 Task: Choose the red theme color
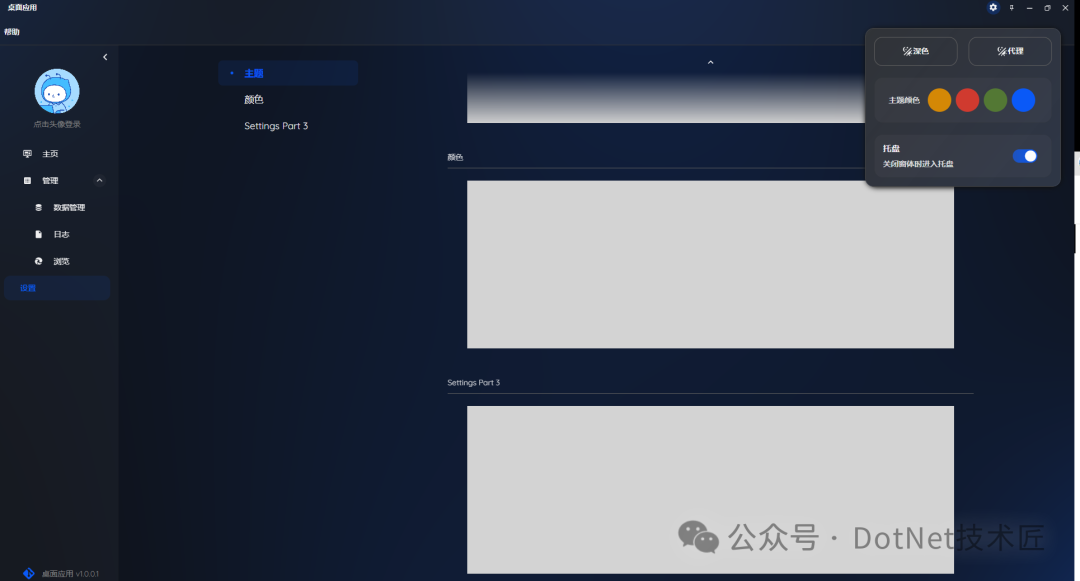coord(967,100)
